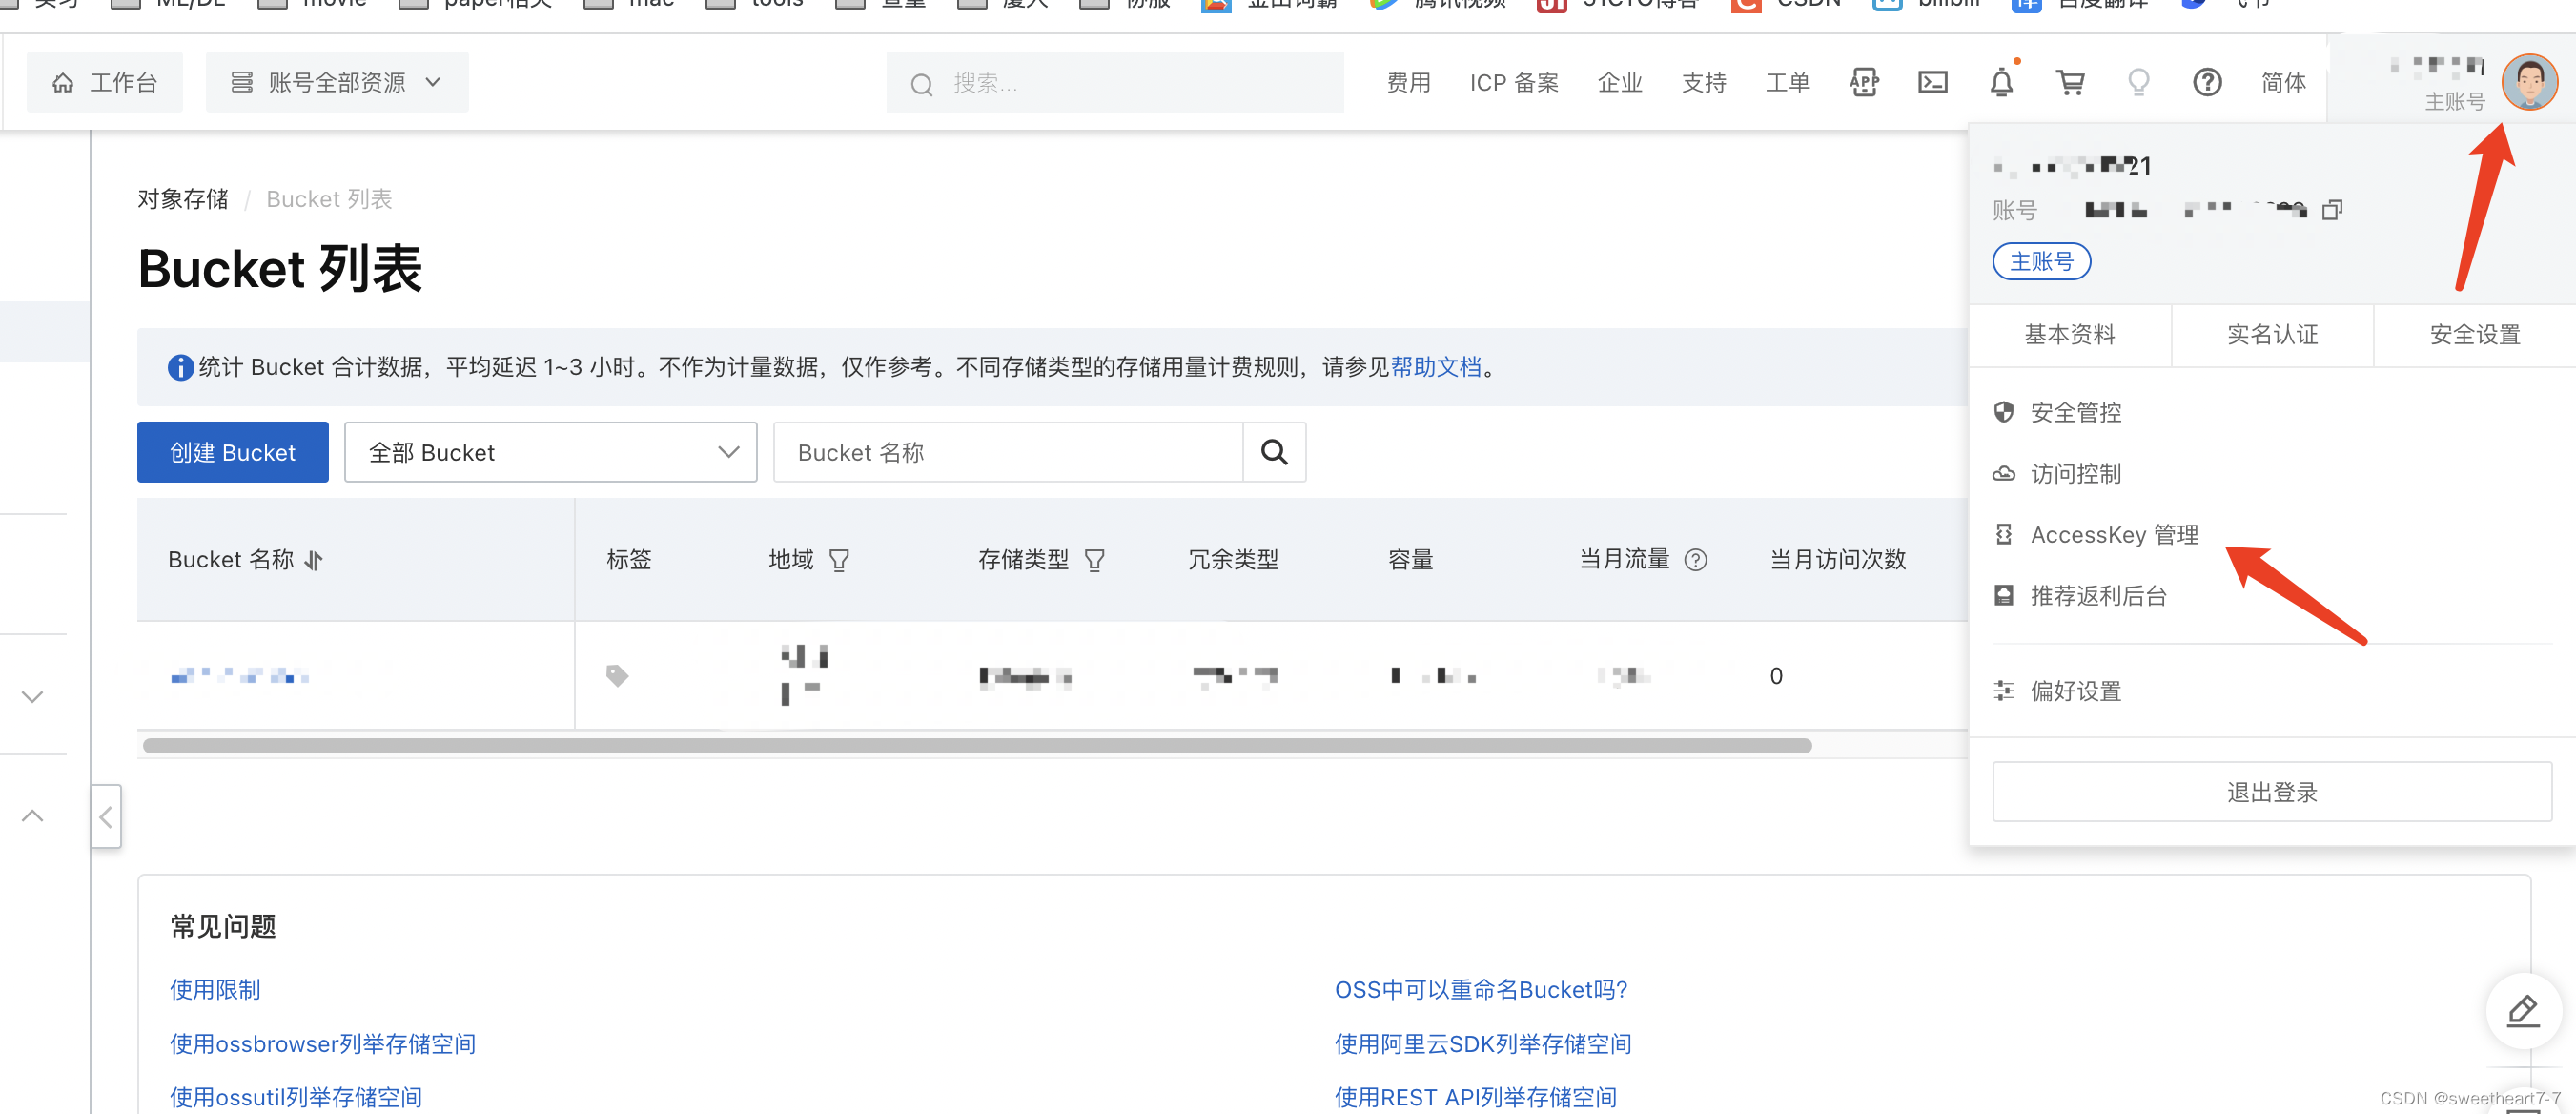The image size is (2576, 1114).
Task: Expand the sidebar section with down chevron
Action: 32,696
